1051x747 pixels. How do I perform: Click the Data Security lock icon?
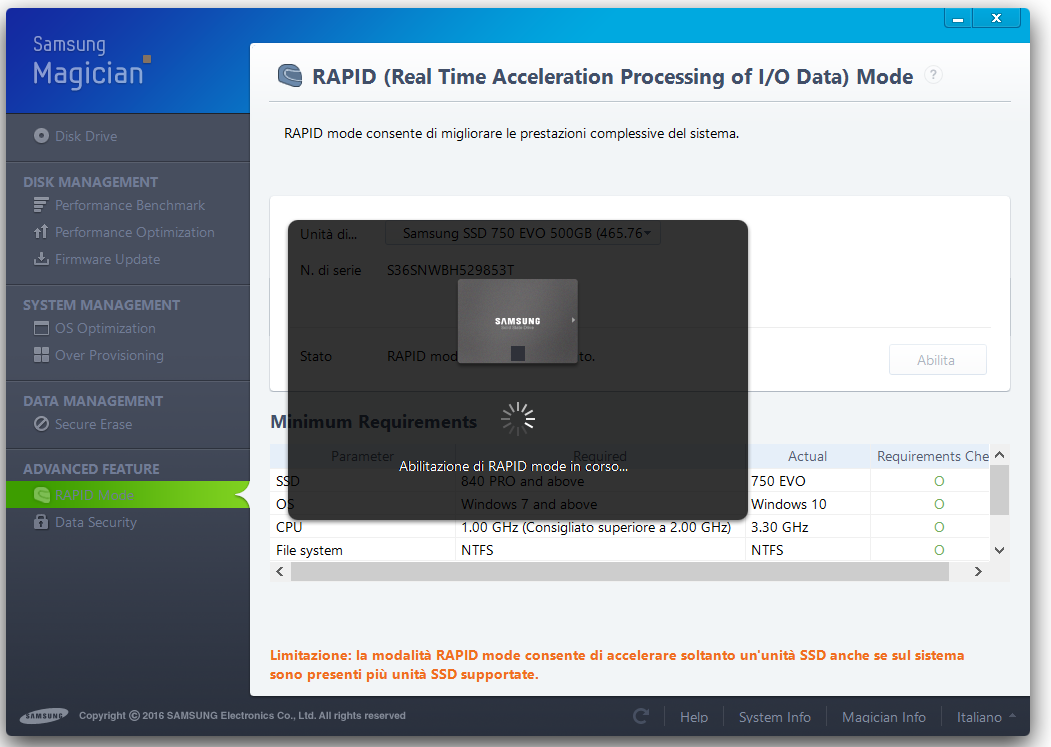[x=42, y=522]
